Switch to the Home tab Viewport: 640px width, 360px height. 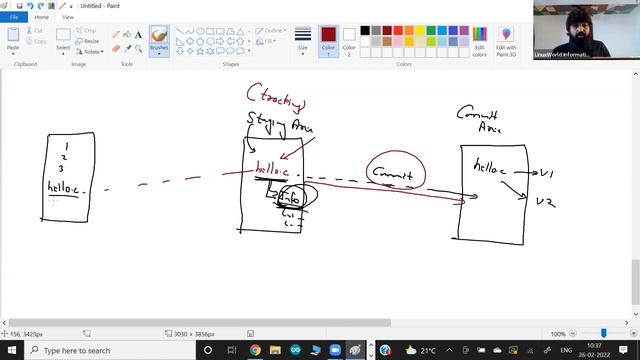[42, 17]
